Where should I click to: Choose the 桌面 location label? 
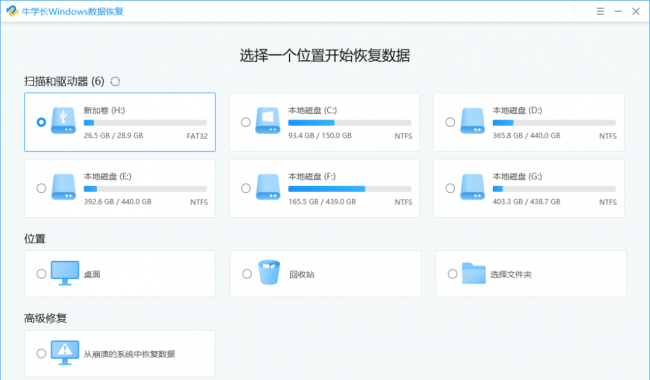tap(92, 274)
